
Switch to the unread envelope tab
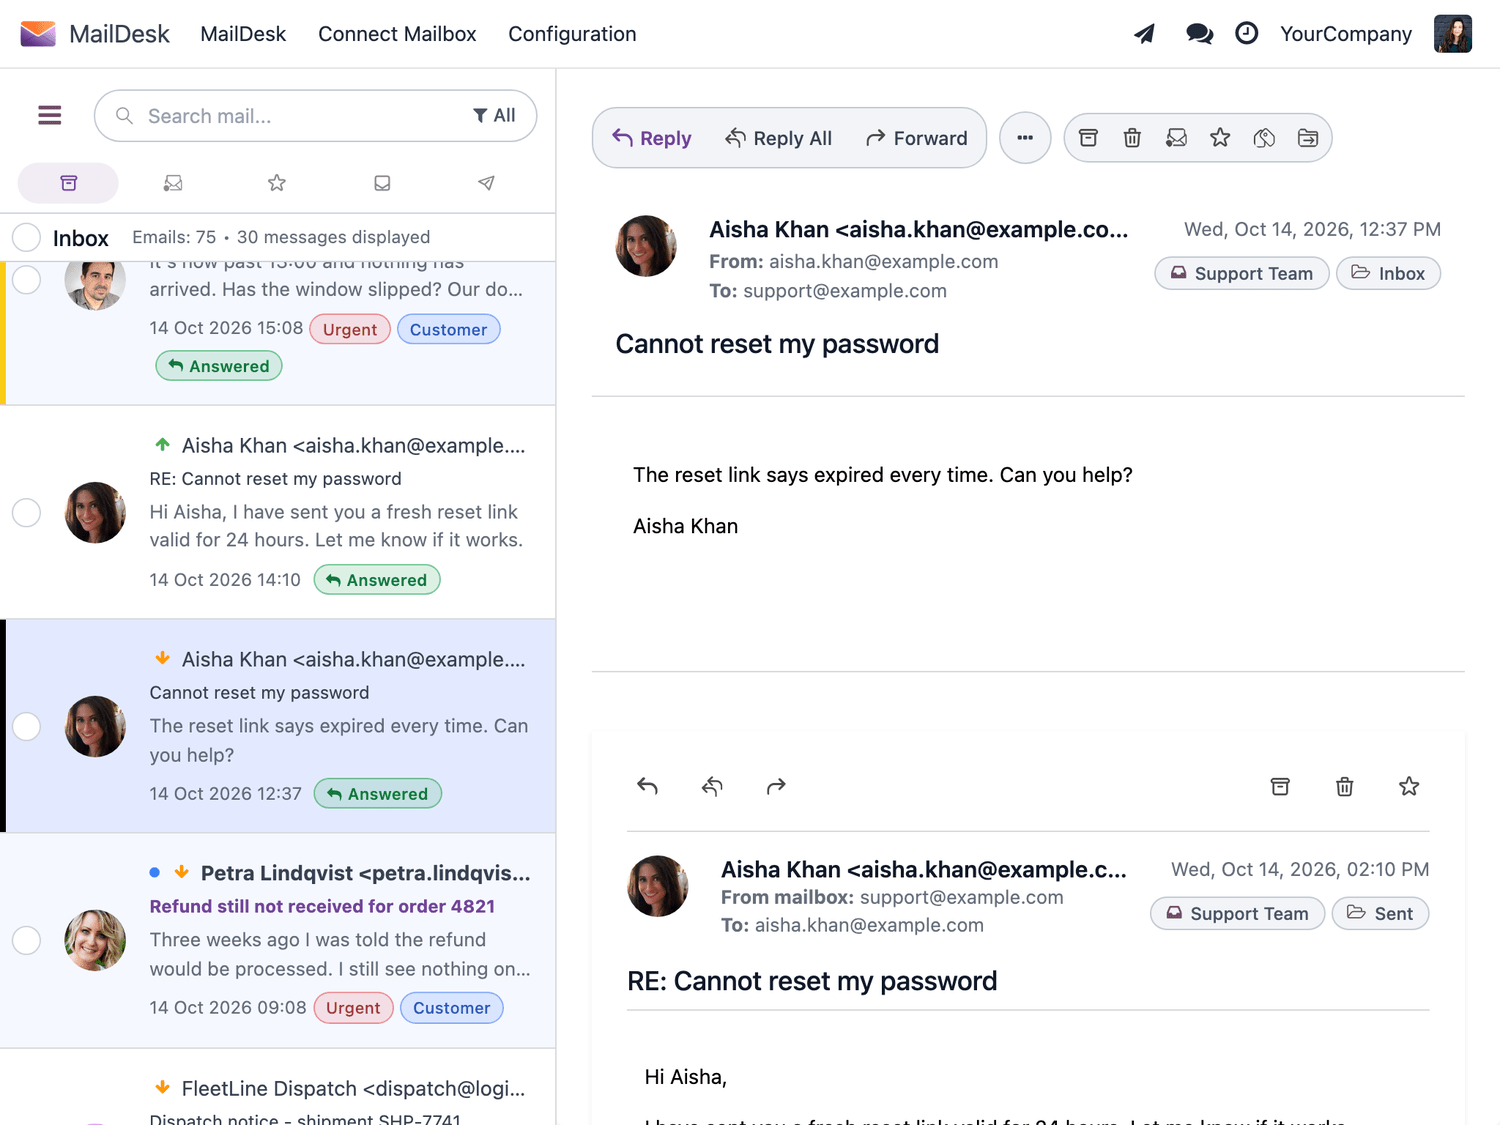173,183
